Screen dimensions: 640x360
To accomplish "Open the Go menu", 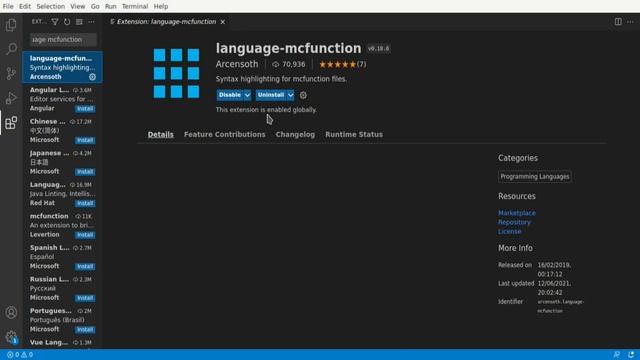I will point(95,7).
